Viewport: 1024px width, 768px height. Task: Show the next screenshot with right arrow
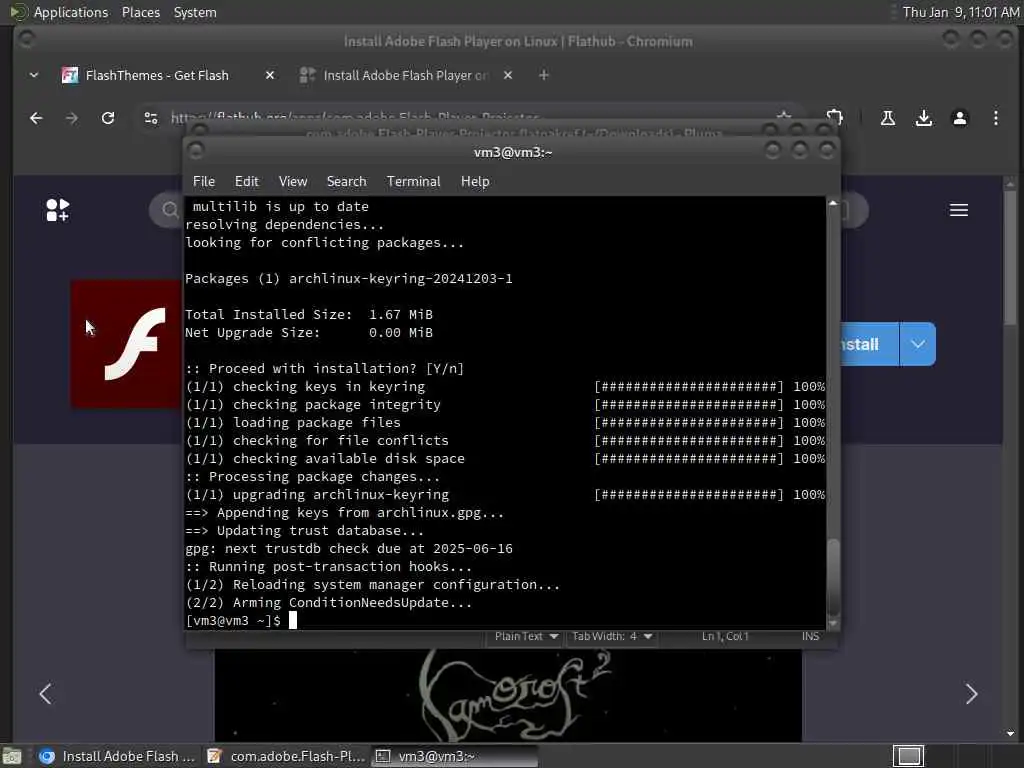pos(971,694)
